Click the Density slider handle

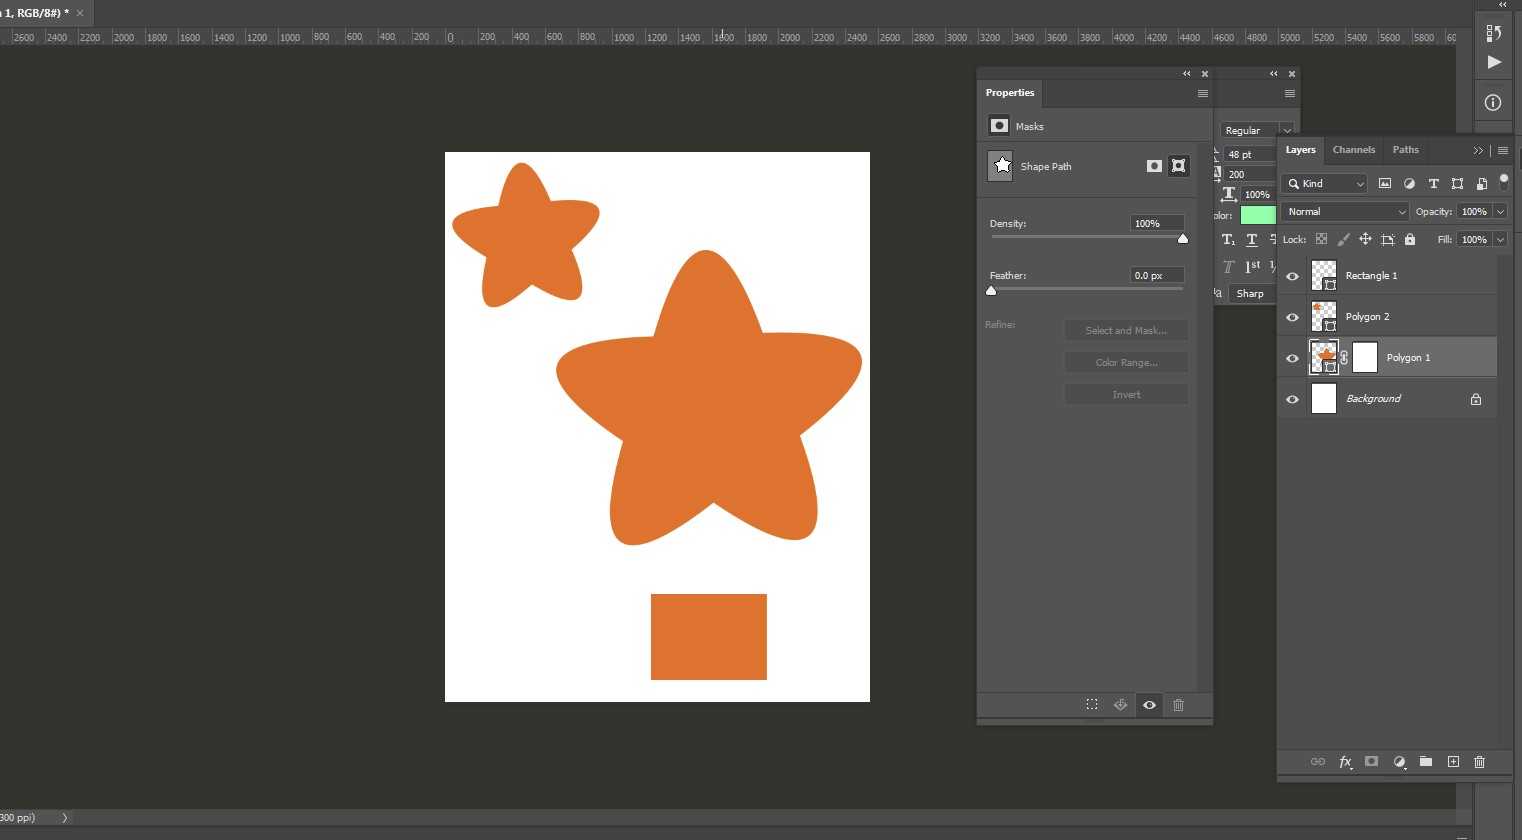pyautogui.click(x=1183, y=239)
